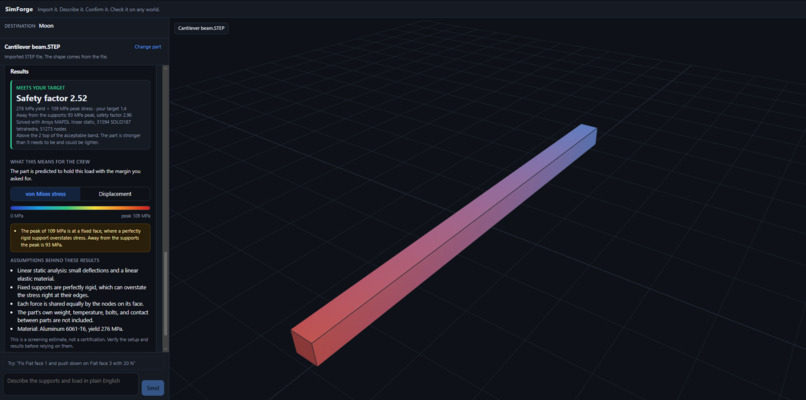Click the Cantilever beam.STEP viewport label
Image resolution: width=806 pixels, height=400 pixels.
[x=201, y=28]
